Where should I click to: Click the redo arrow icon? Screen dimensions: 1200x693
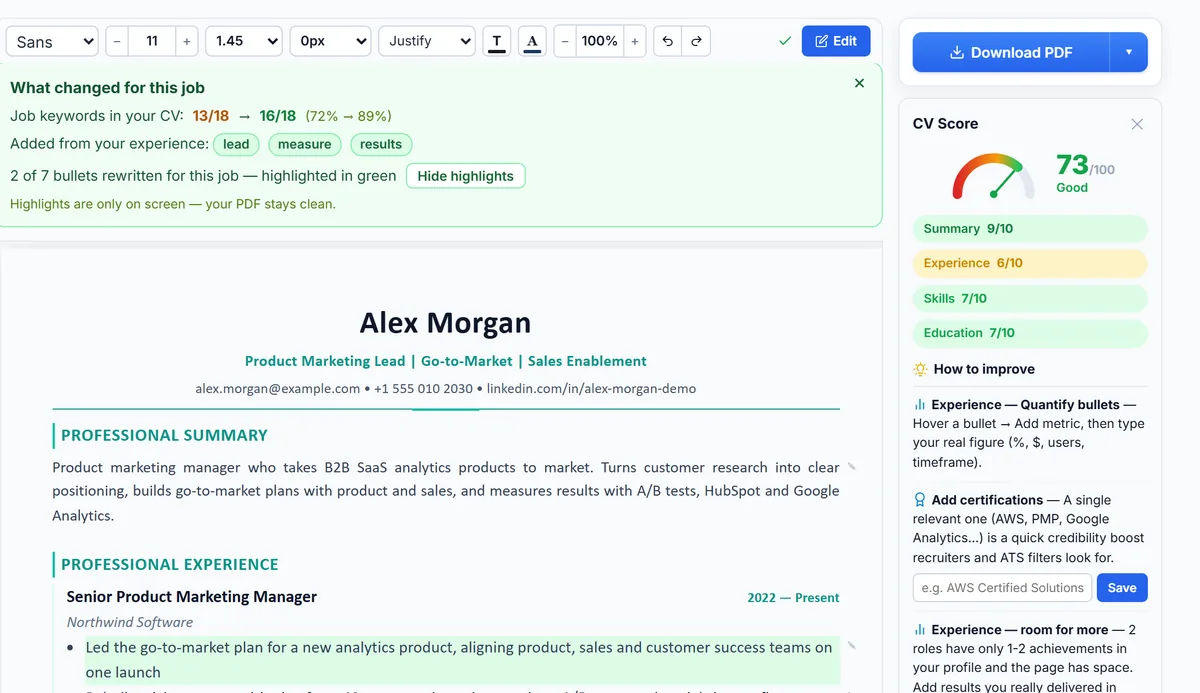coord(696,41)
